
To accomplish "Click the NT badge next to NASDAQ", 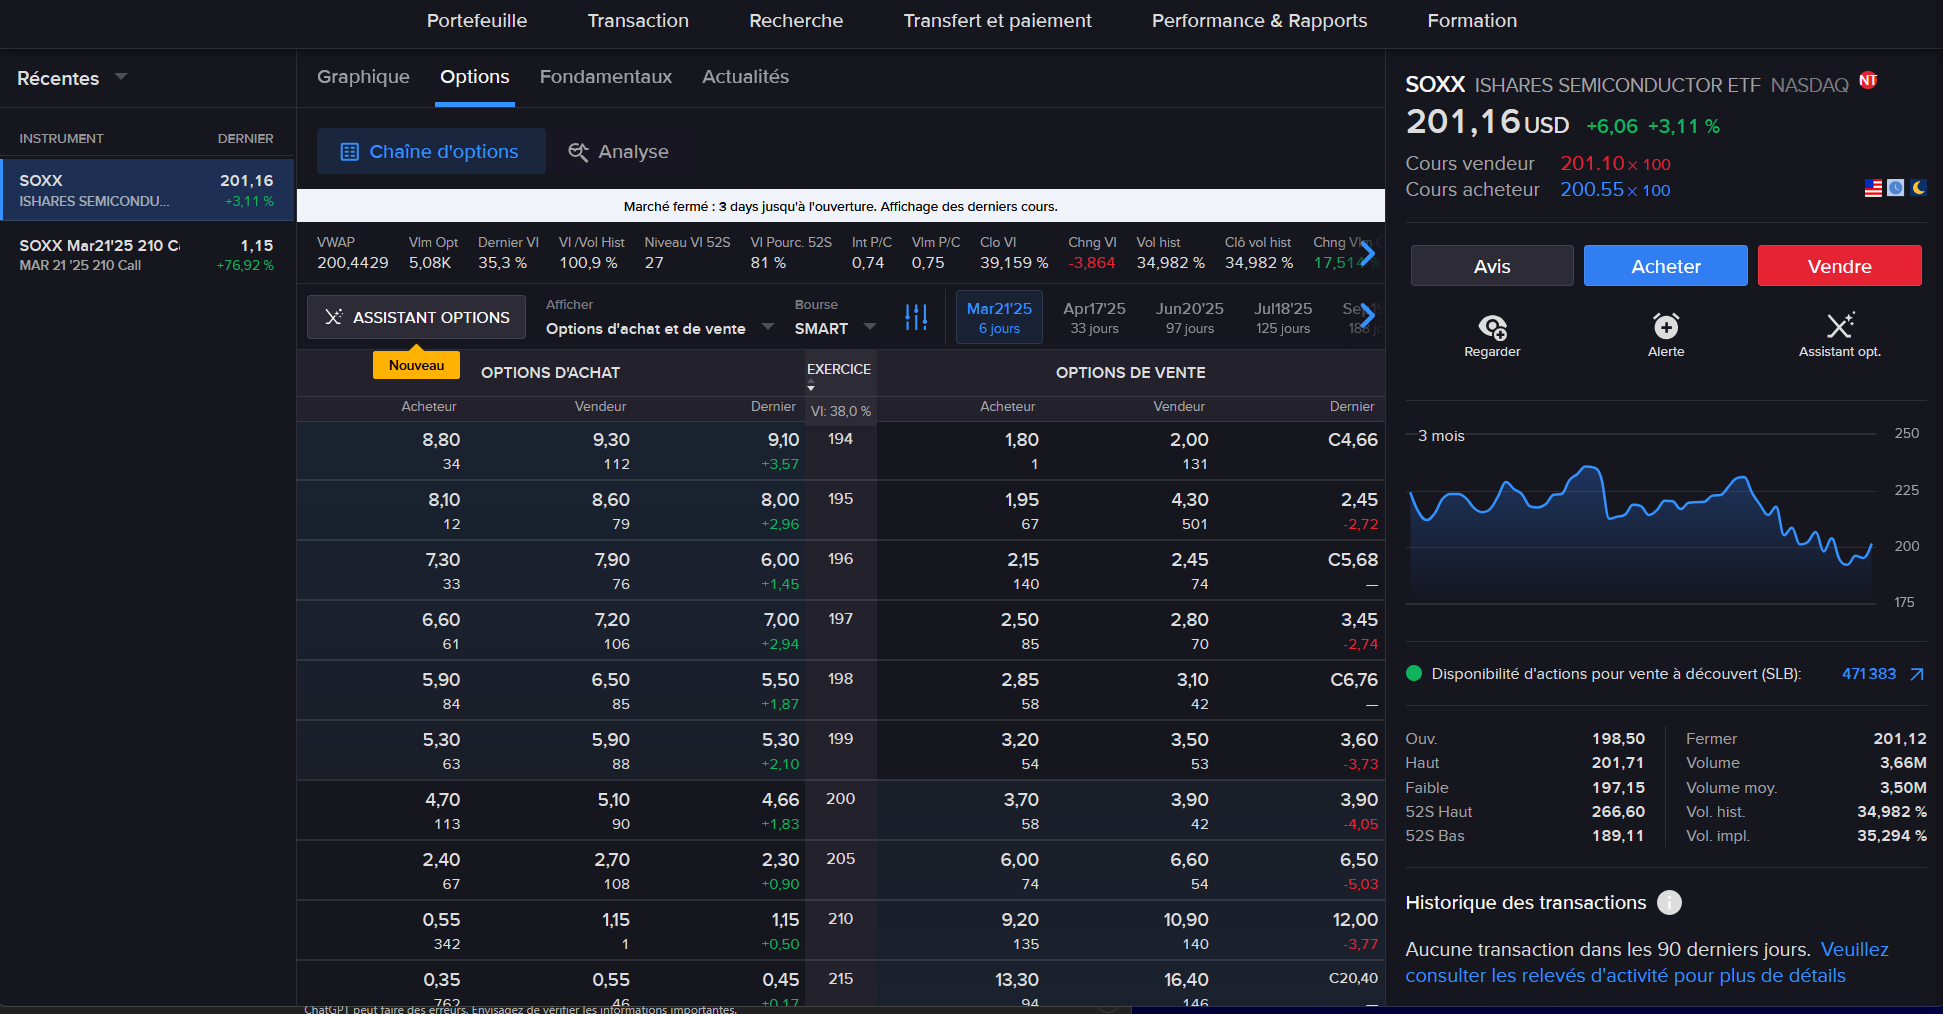I will pos(1868,81).
